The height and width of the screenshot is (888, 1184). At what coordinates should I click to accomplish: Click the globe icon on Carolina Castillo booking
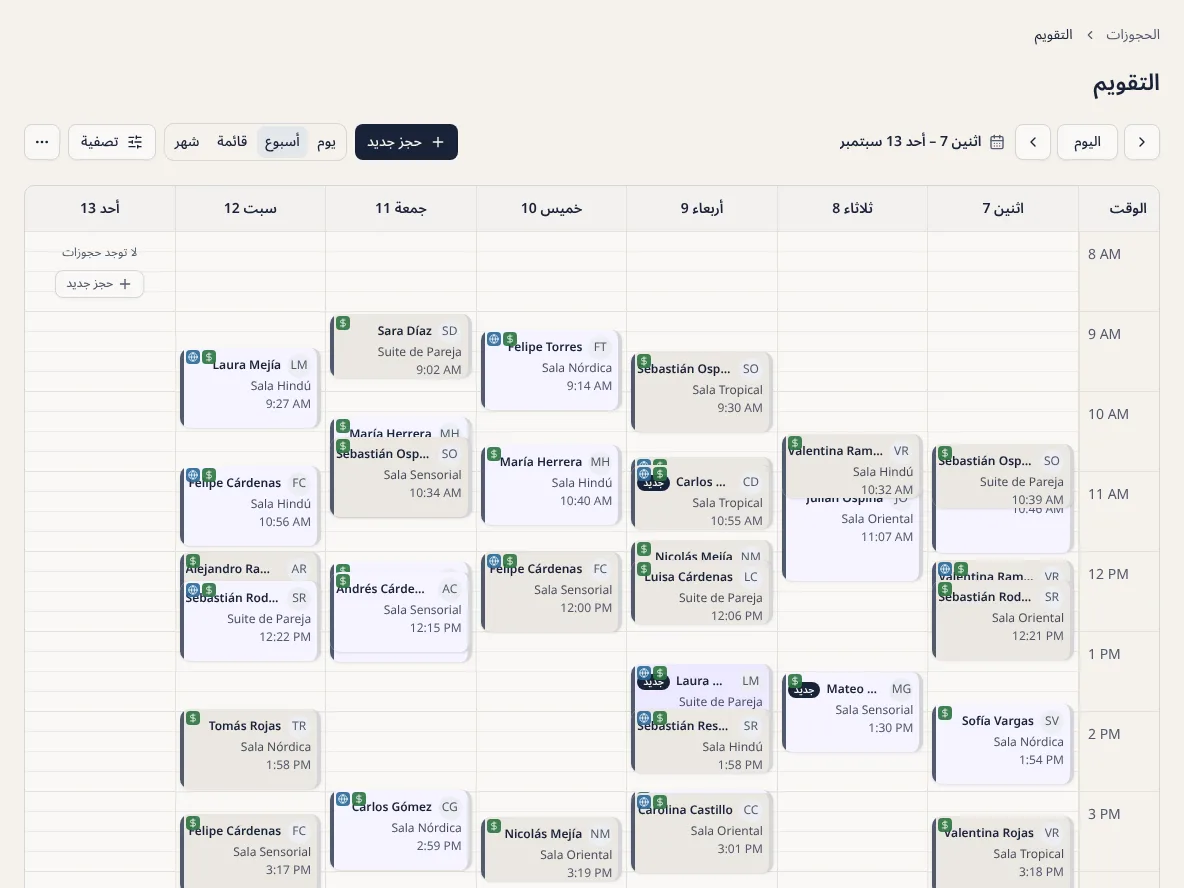click(644, 802)
